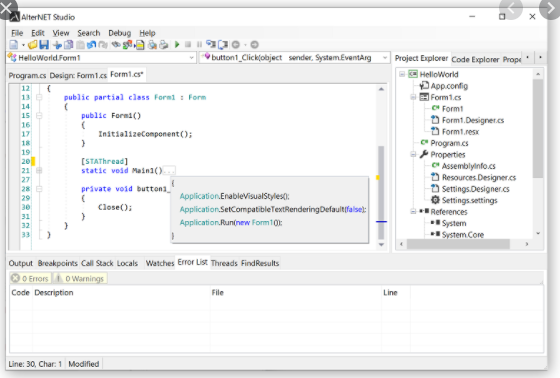560x378 pixels.
Task: Click the Project Explorer horizontal scrollbar
Action: click(458, 244)
